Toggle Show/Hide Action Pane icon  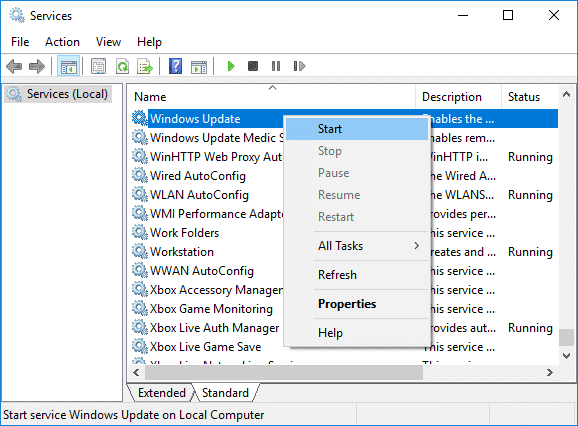(199, 67)
